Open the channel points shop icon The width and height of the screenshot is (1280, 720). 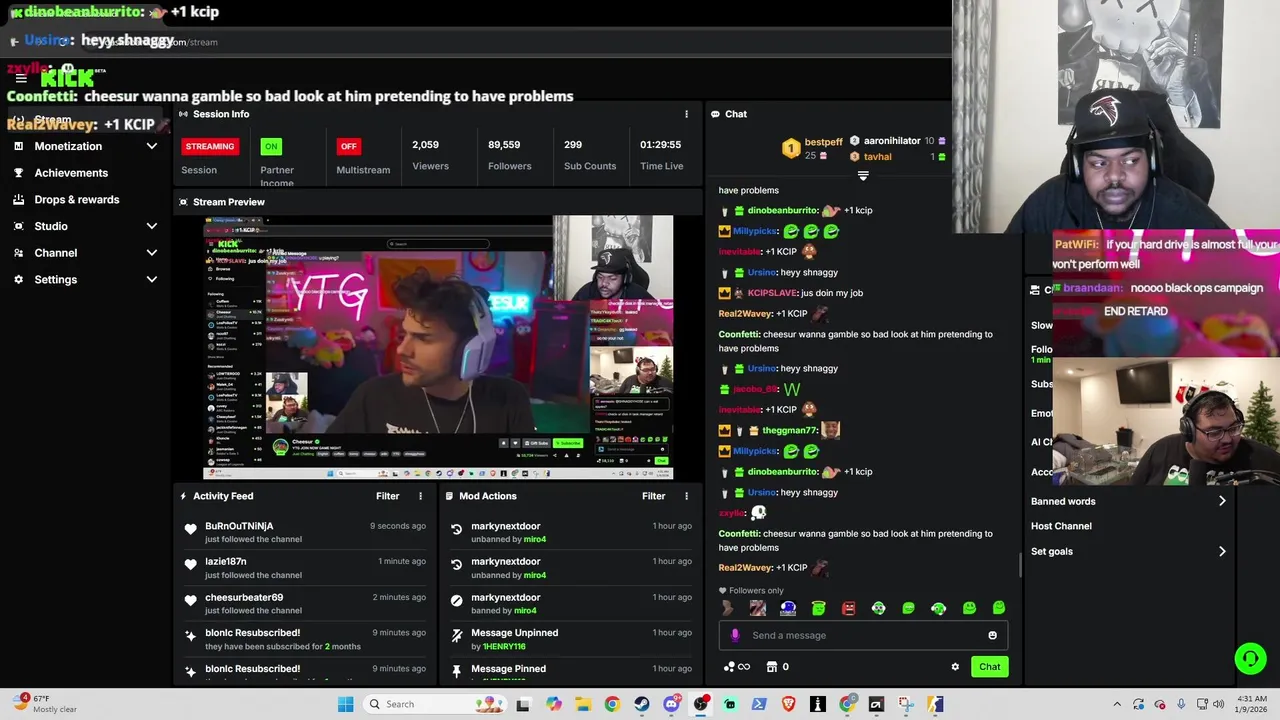pos(771,667)
